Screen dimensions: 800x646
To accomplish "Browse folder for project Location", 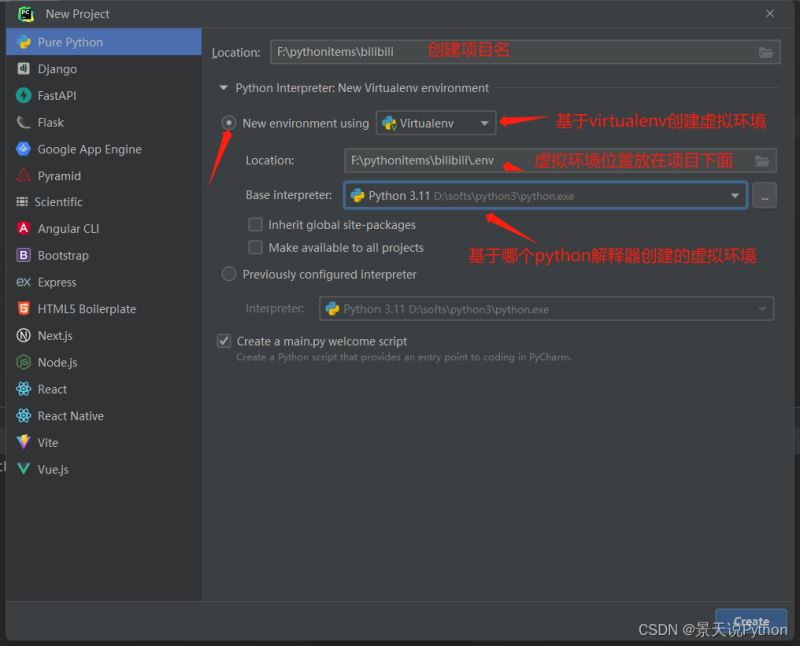I will (x=766, y=52).
